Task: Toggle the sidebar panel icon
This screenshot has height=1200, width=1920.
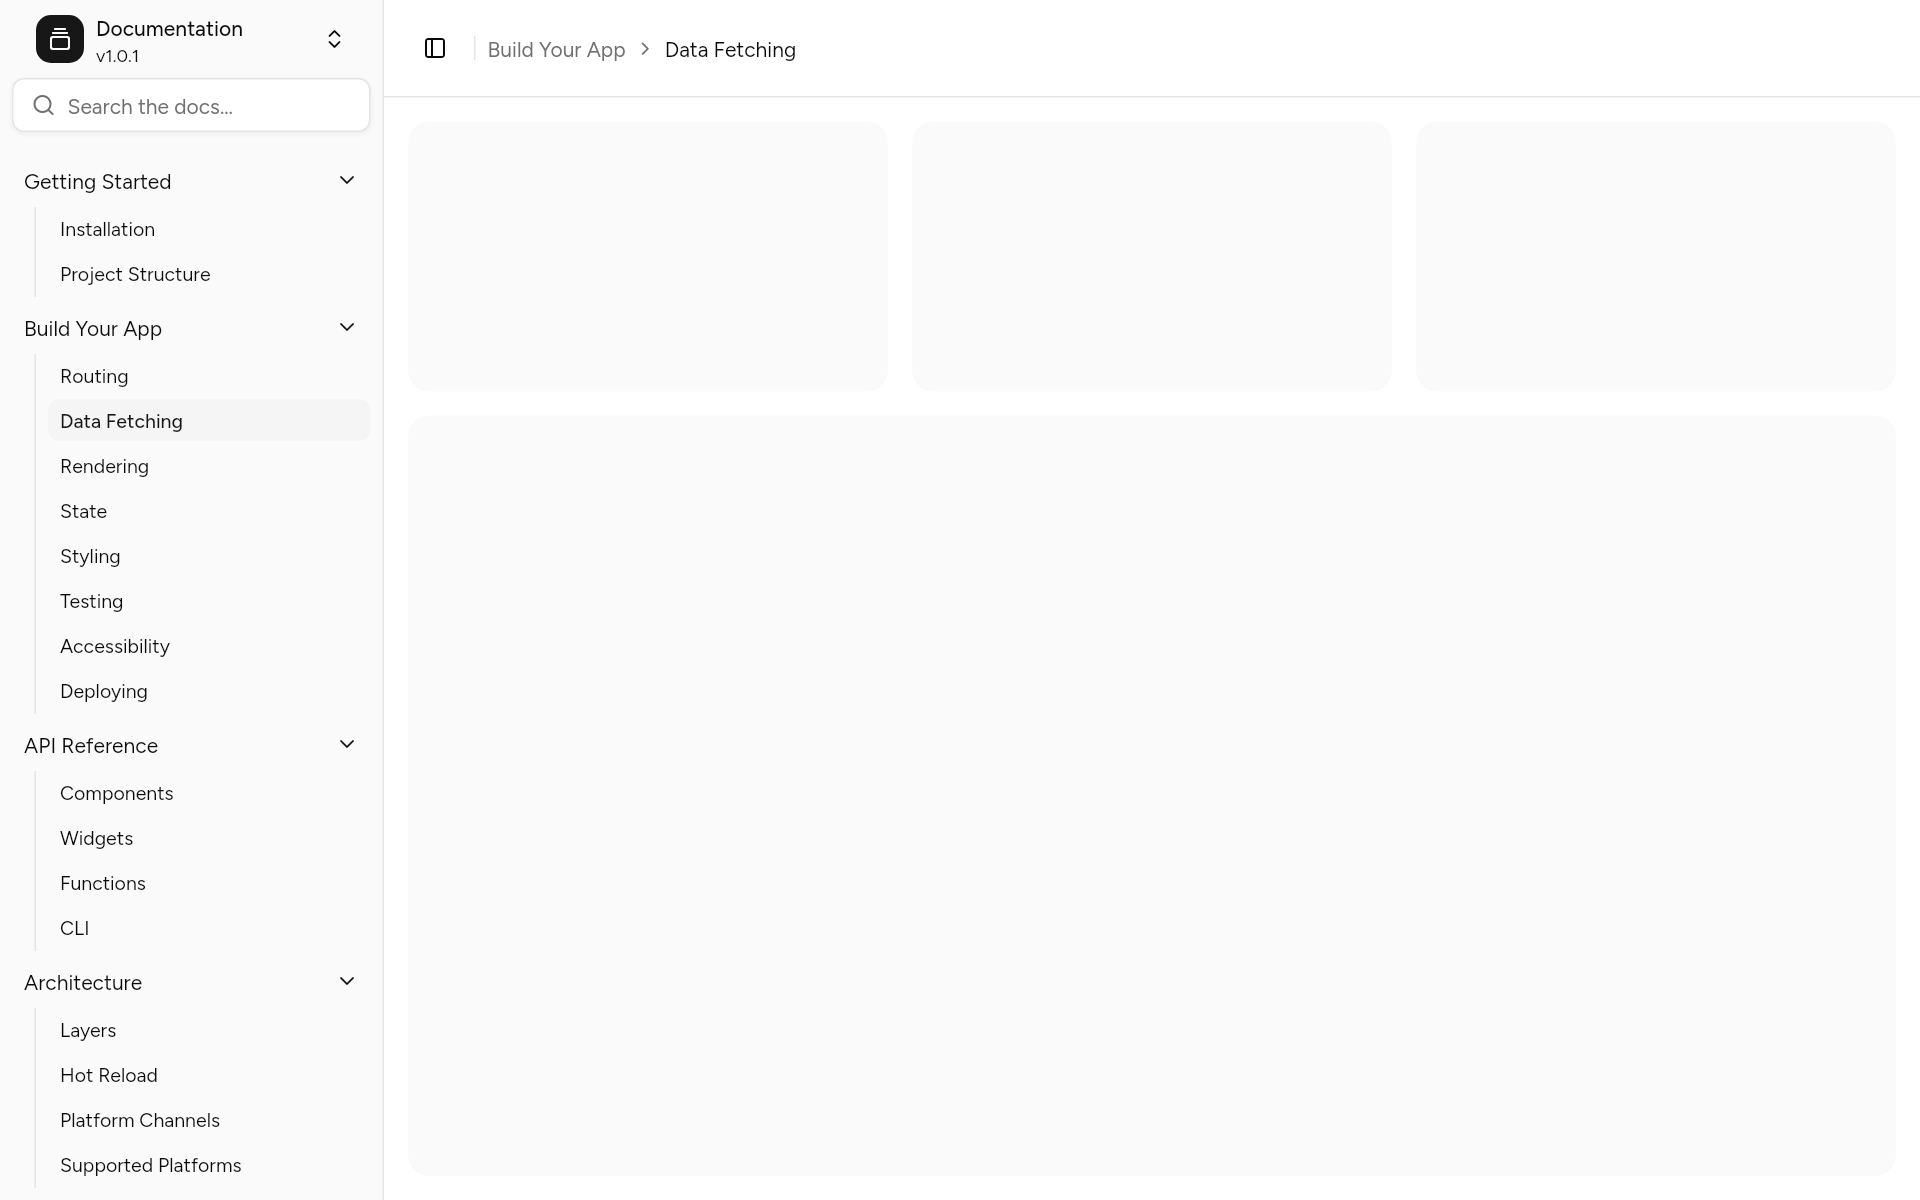Action: pos(435,48)
